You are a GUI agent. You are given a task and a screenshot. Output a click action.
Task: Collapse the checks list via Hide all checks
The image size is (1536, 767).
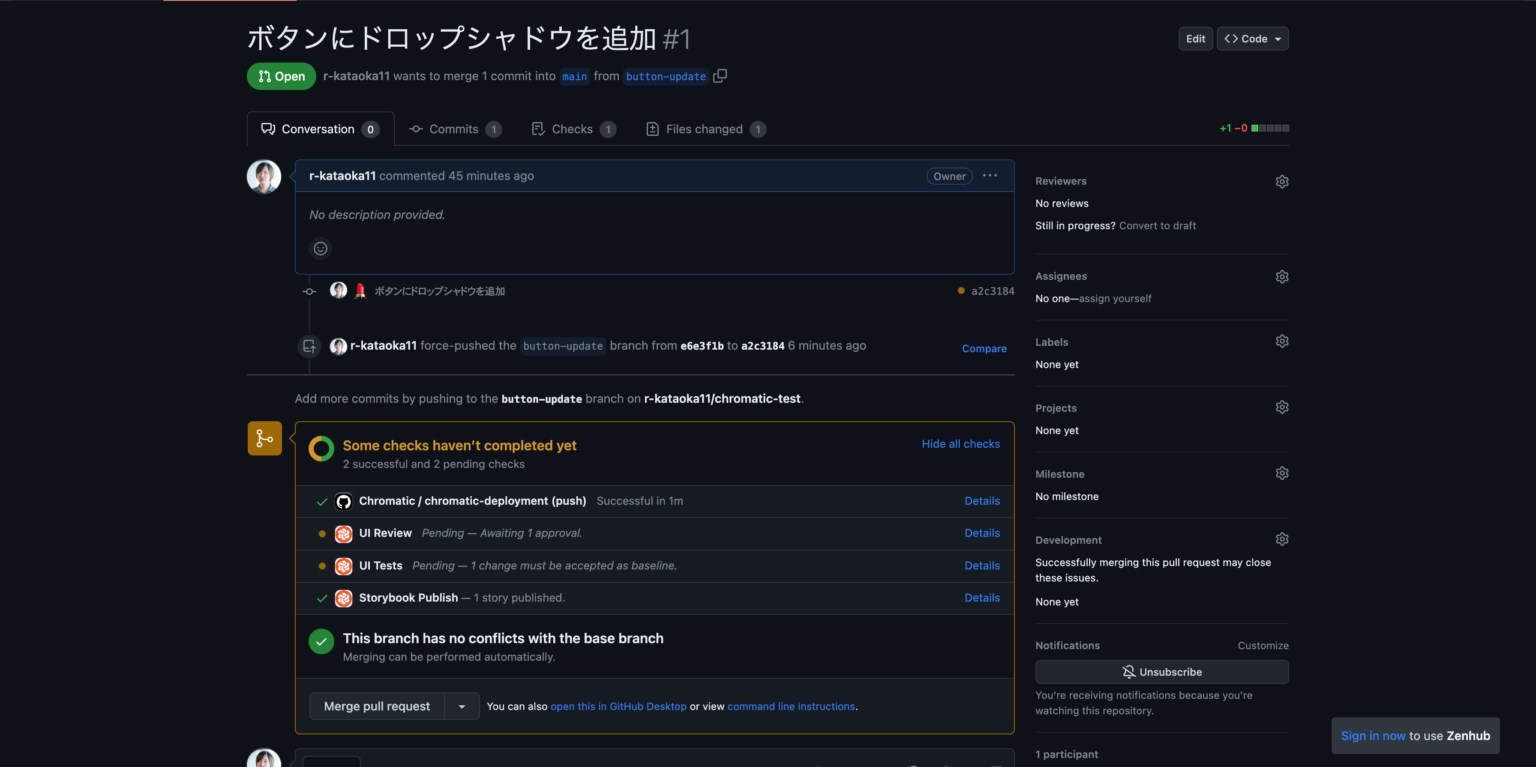coord(961,443)
